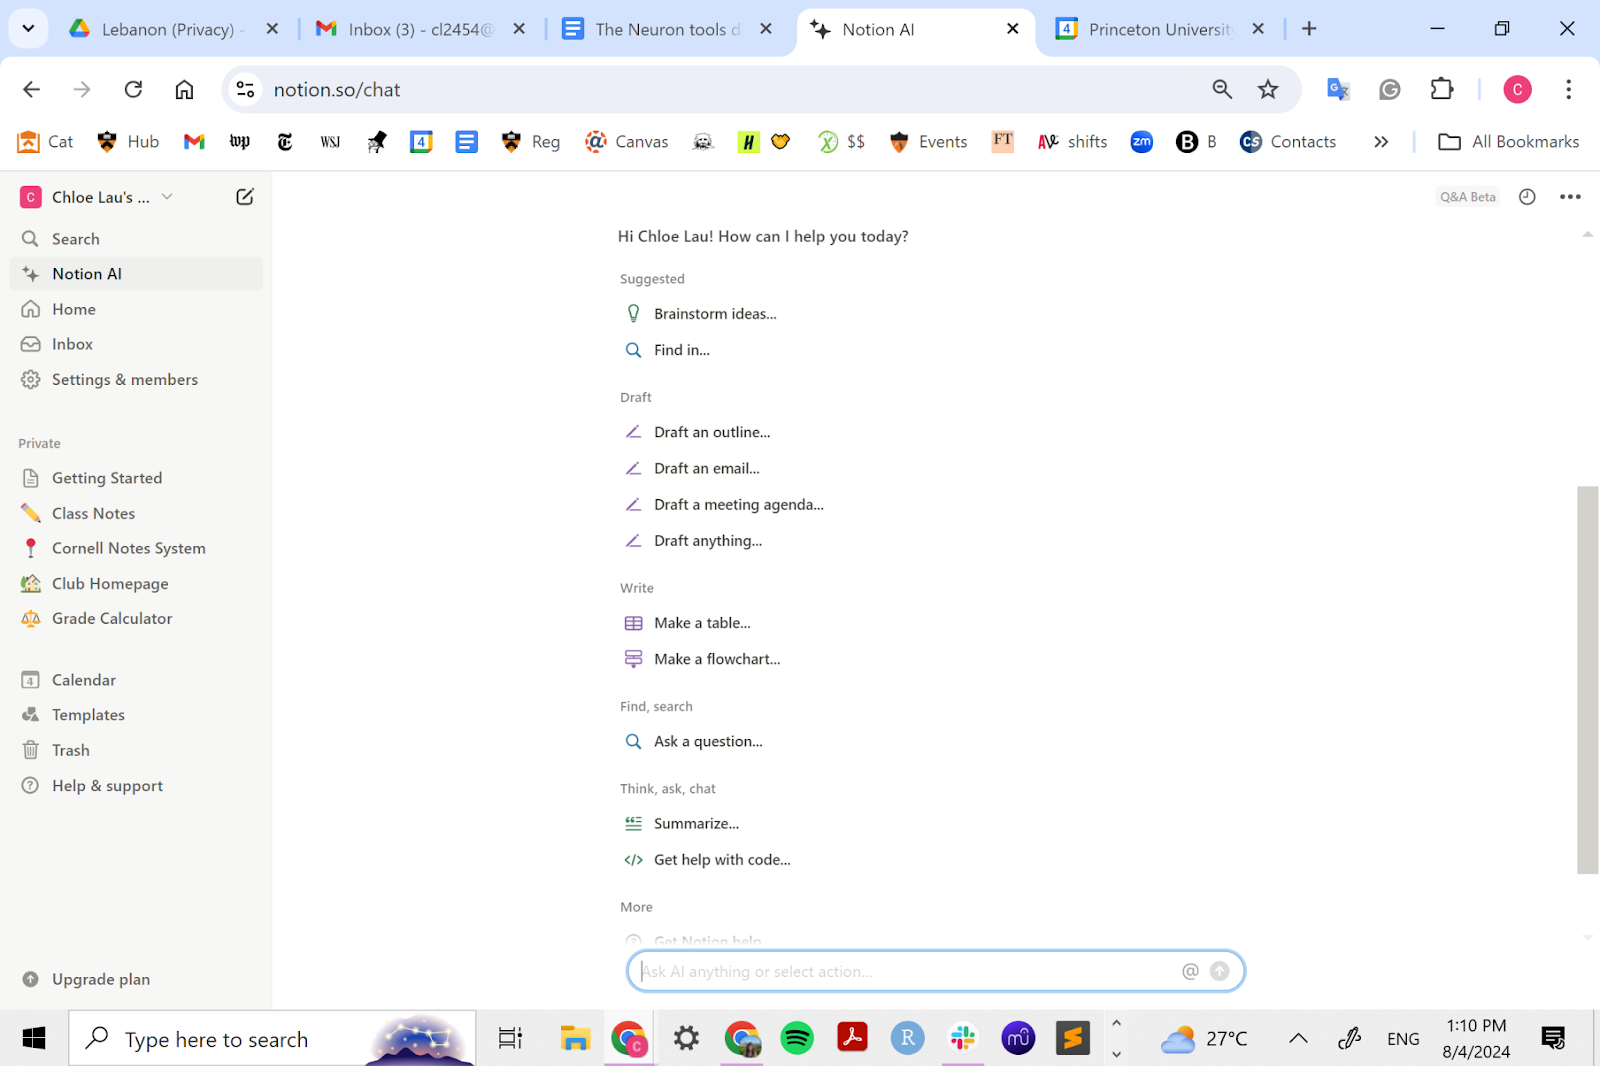Image resolution: width=1600 pixels, height=1066 pixels.
Task: Create a new page with compose icon
Action: pyautogui.click(x=245, y=197)
